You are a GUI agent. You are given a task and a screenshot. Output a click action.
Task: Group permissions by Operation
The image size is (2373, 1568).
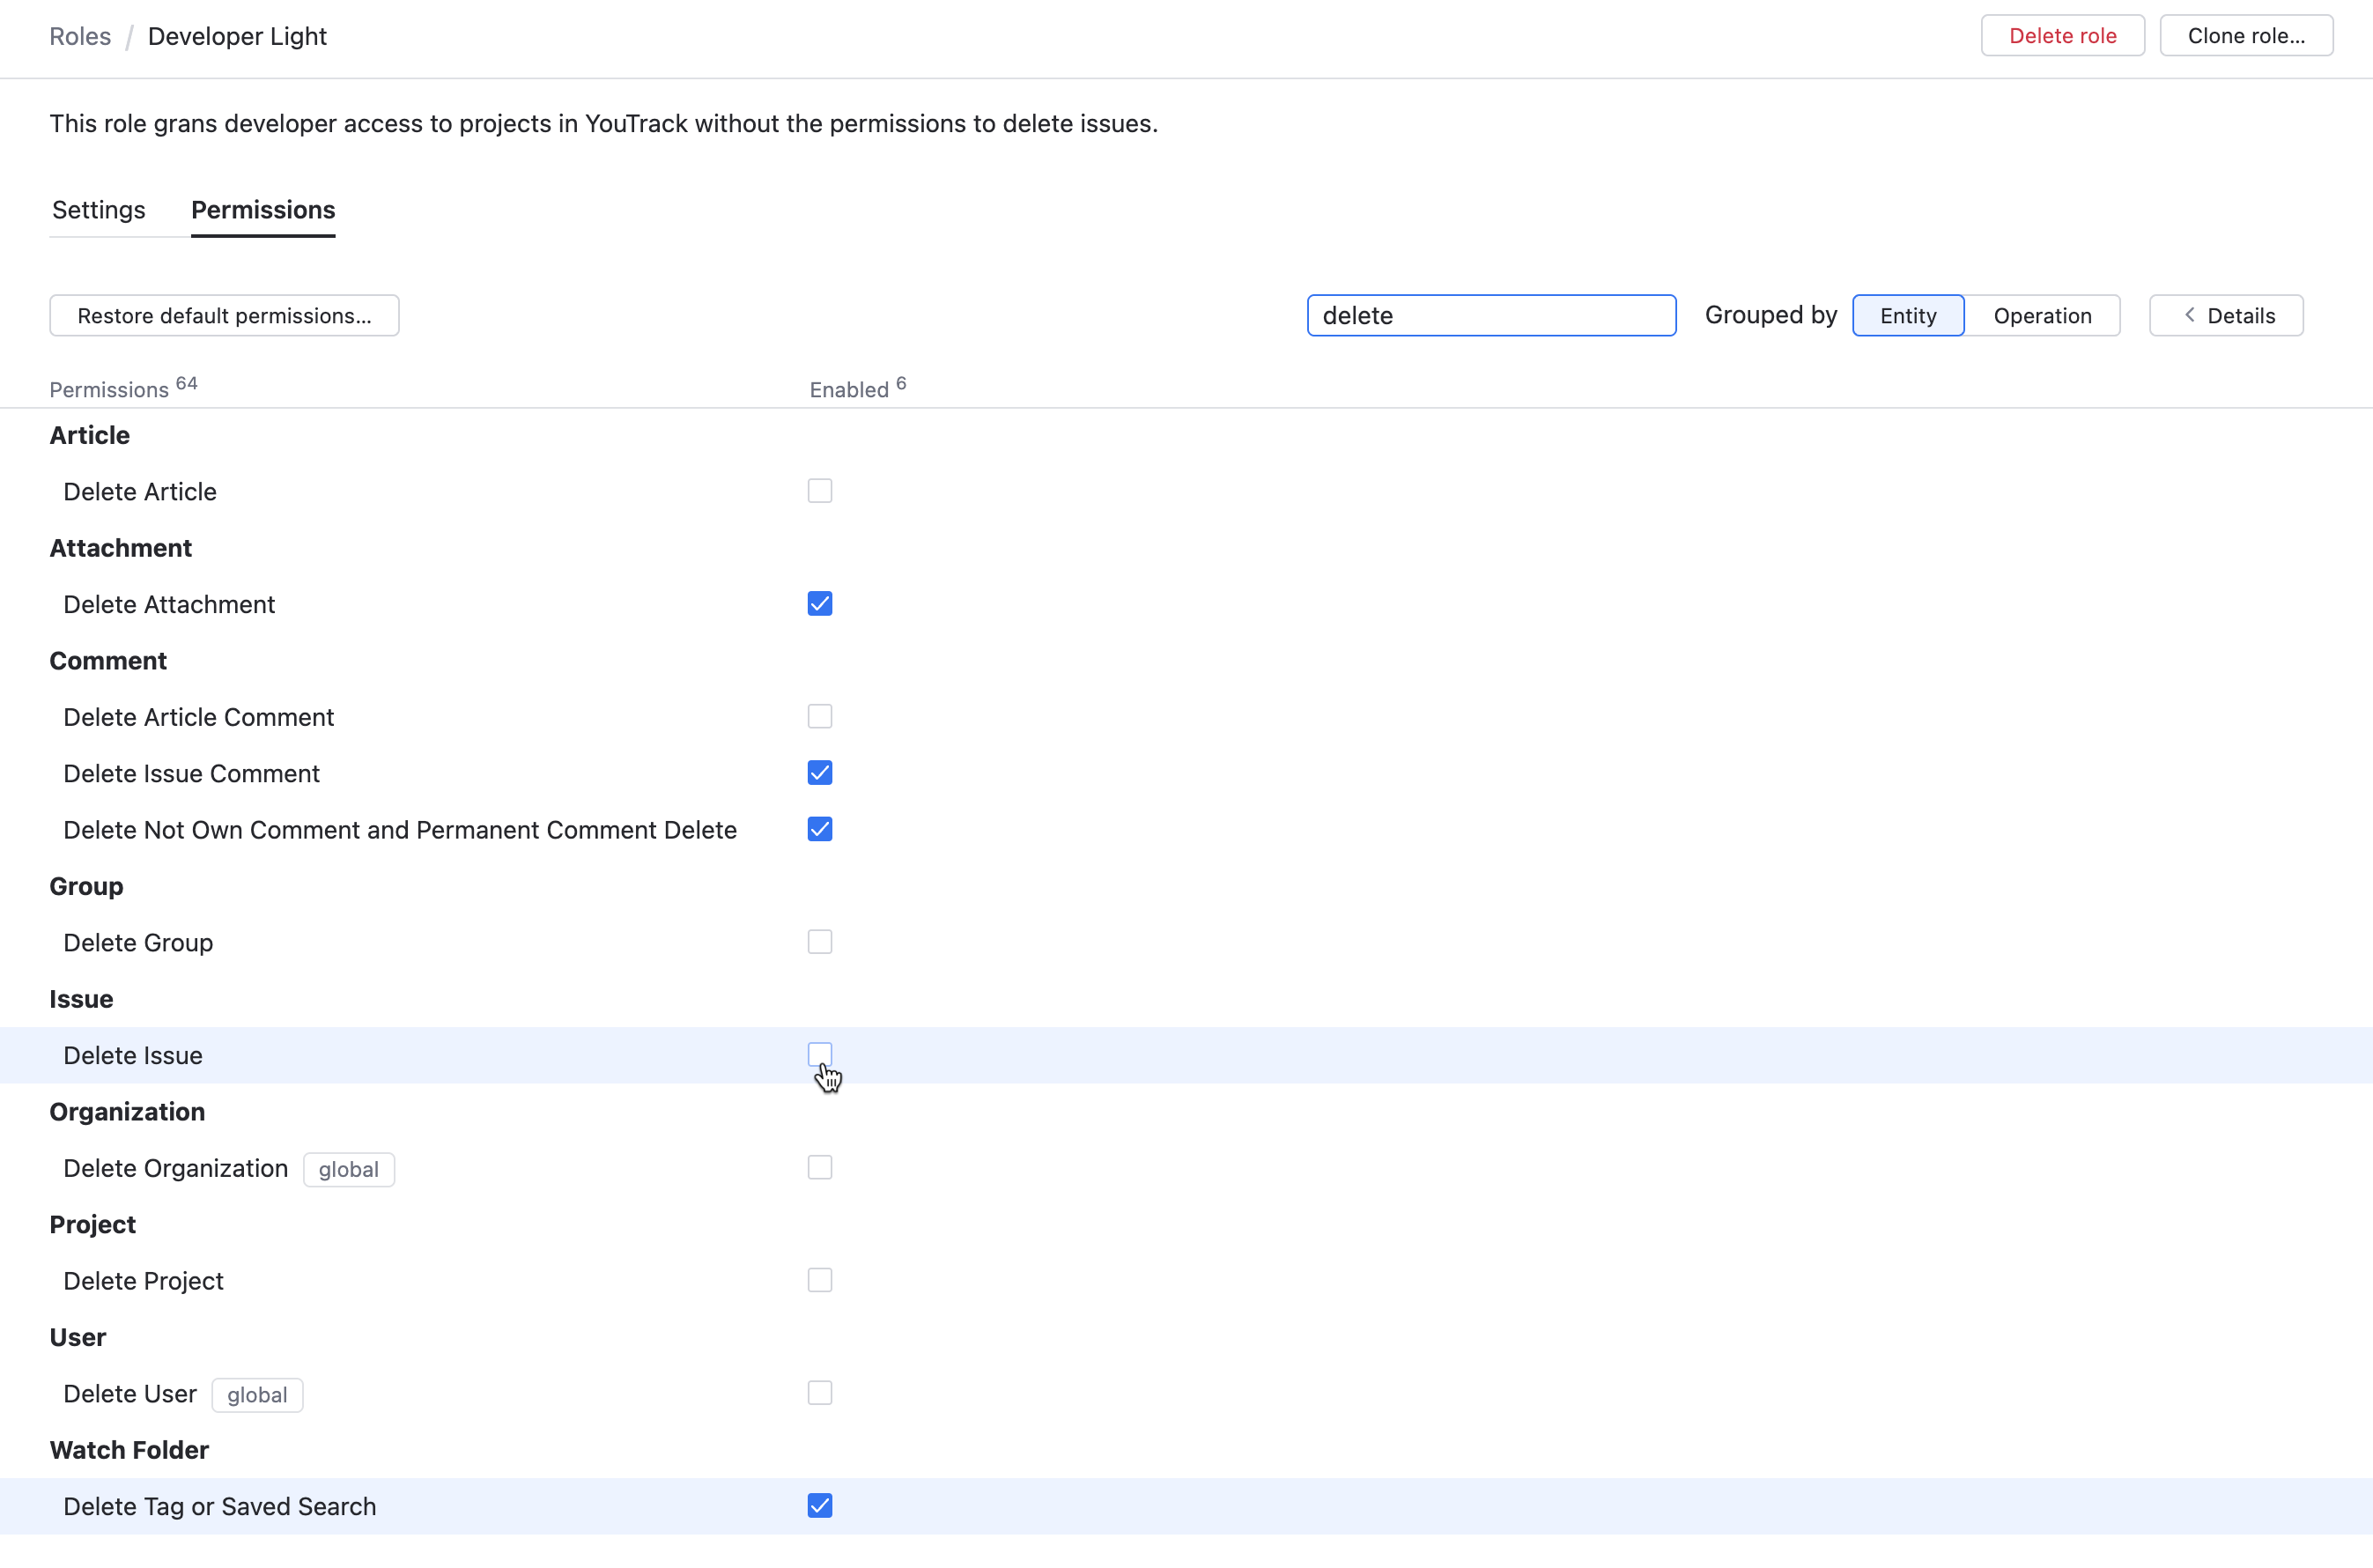point(2042,315)
